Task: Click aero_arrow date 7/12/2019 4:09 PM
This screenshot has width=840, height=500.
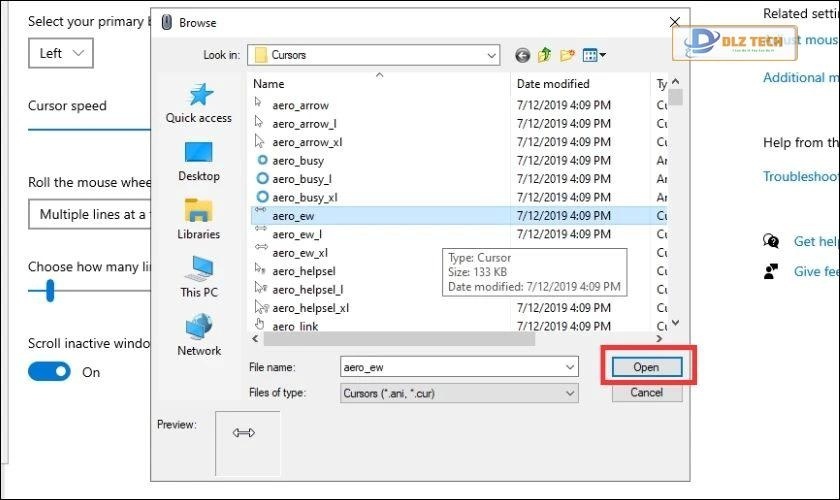Action: (x=564, y=105)
